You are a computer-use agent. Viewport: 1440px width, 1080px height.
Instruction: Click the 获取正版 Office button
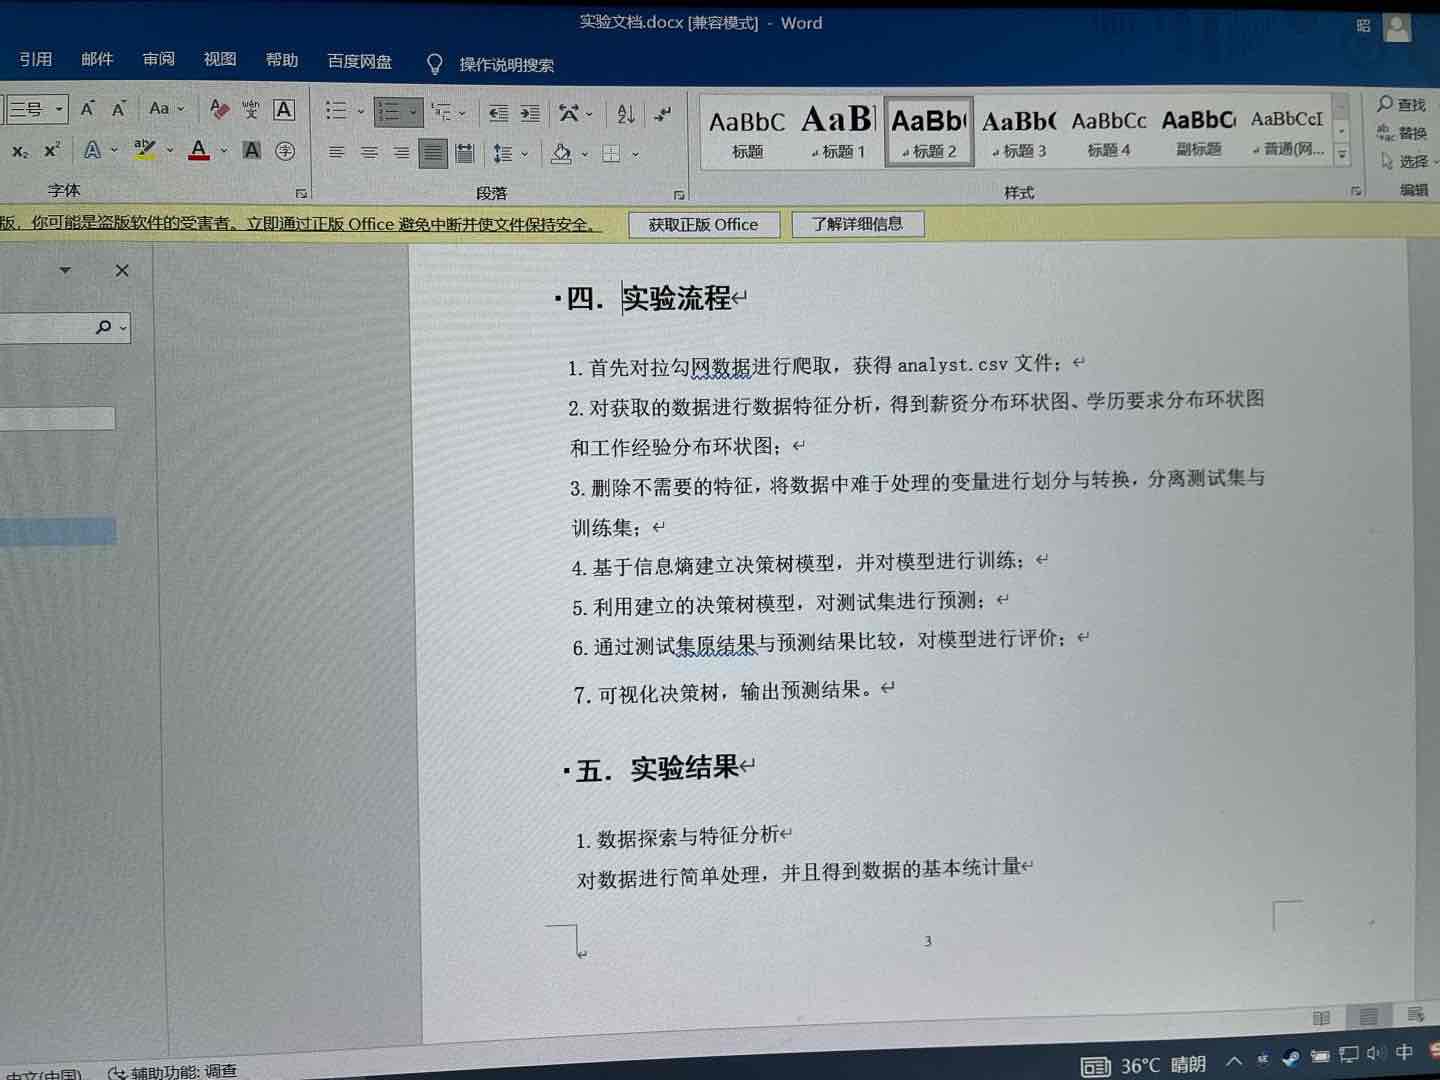[x=703, y=225]
